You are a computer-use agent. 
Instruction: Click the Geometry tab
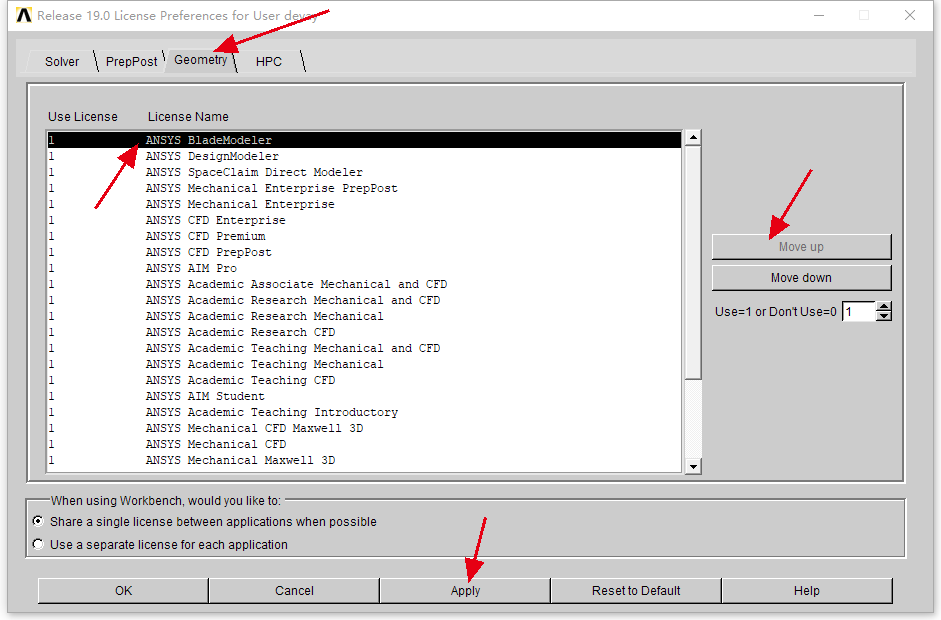tap(200, 60)
